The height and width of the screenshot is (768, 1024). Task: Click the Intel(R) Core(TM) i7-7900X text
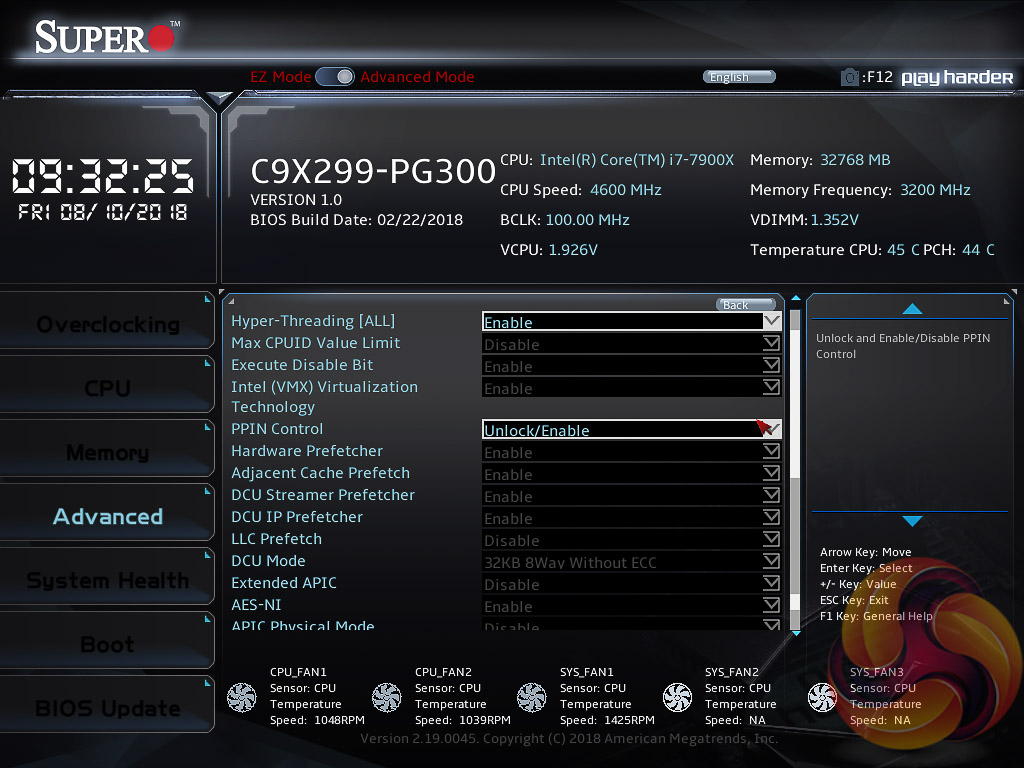pos(637,160)
